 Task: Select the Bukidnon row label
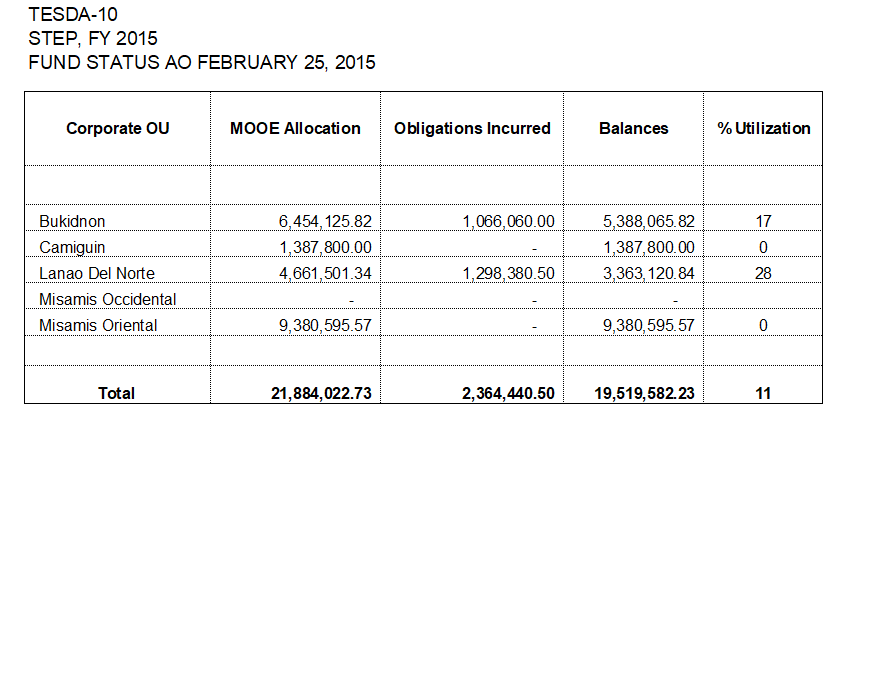(72, 222)
